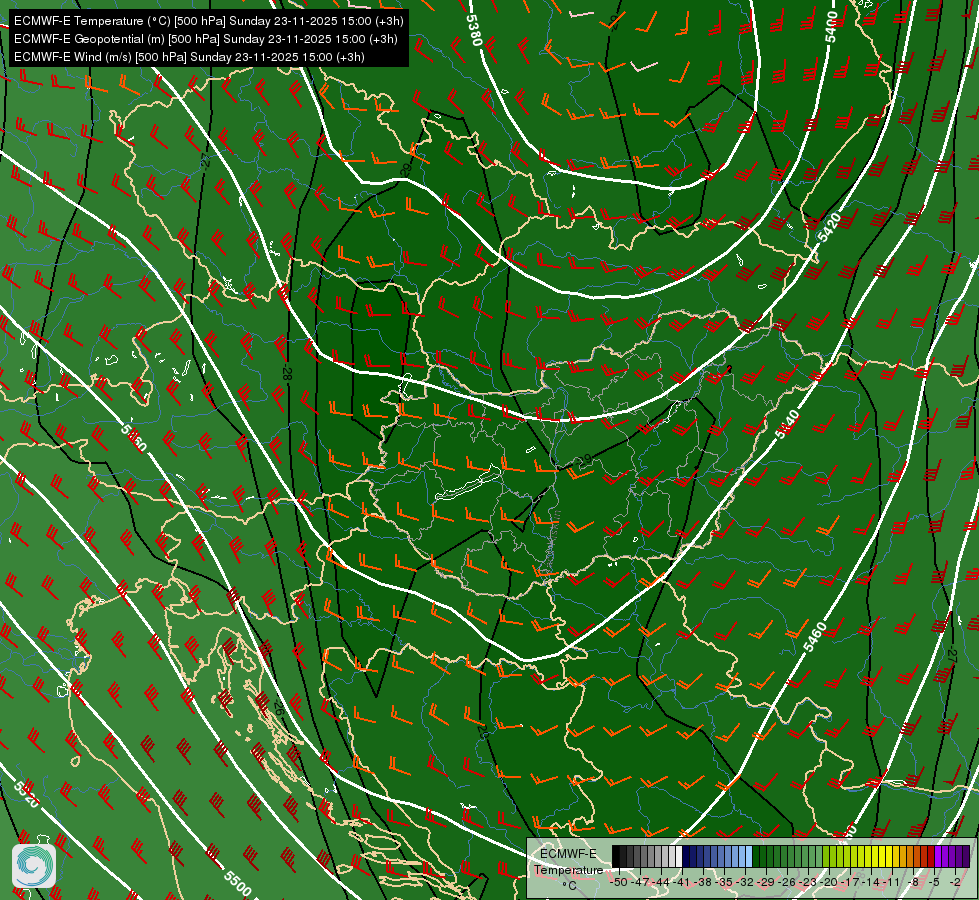Click the 5440 geopotential contour label
Screen dimensions: 979x900
pyautogui.click(x=787, y=424)
